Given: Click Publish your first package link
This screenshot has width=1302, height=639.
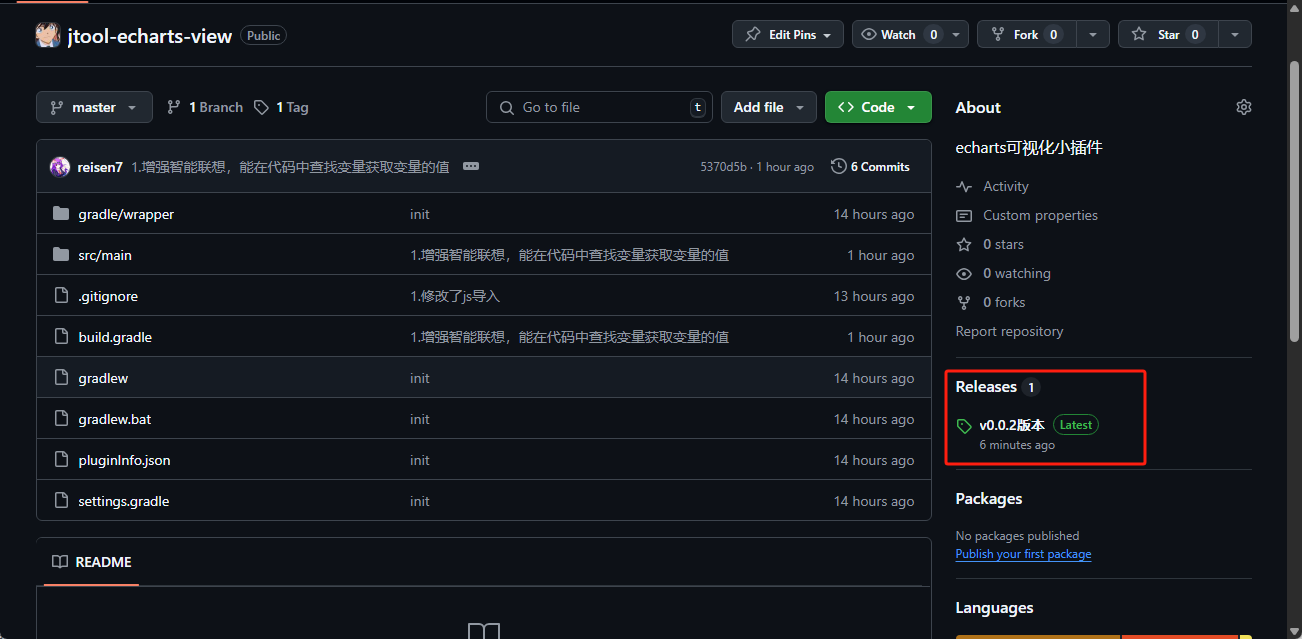Looking at the screenshot, I should point(1023,554).
